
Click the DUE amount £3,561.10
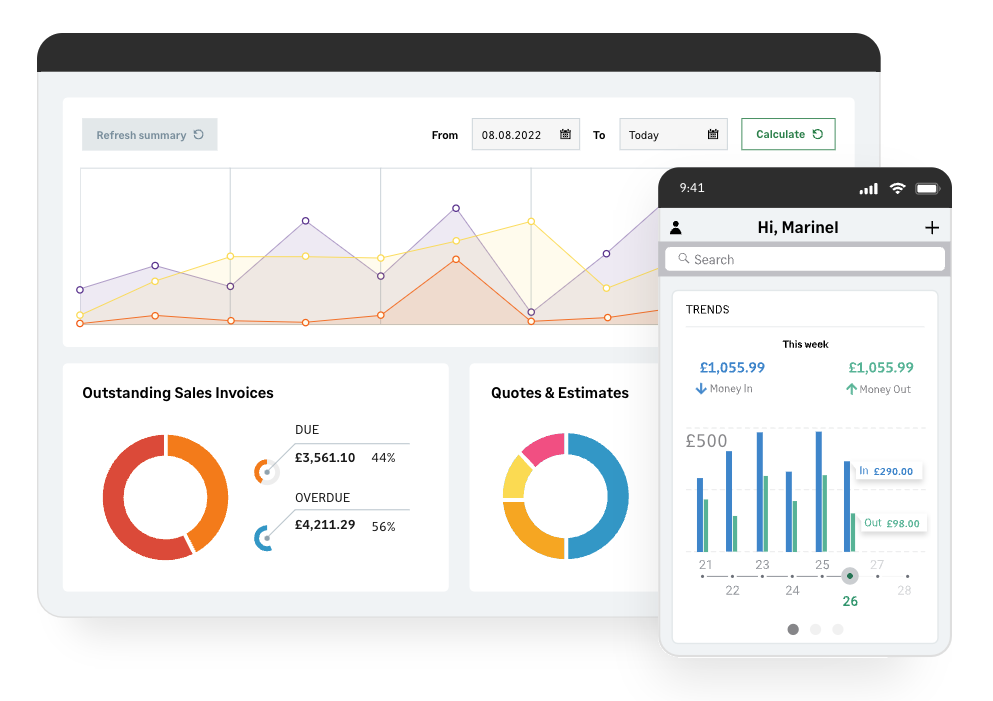(325, 457)
